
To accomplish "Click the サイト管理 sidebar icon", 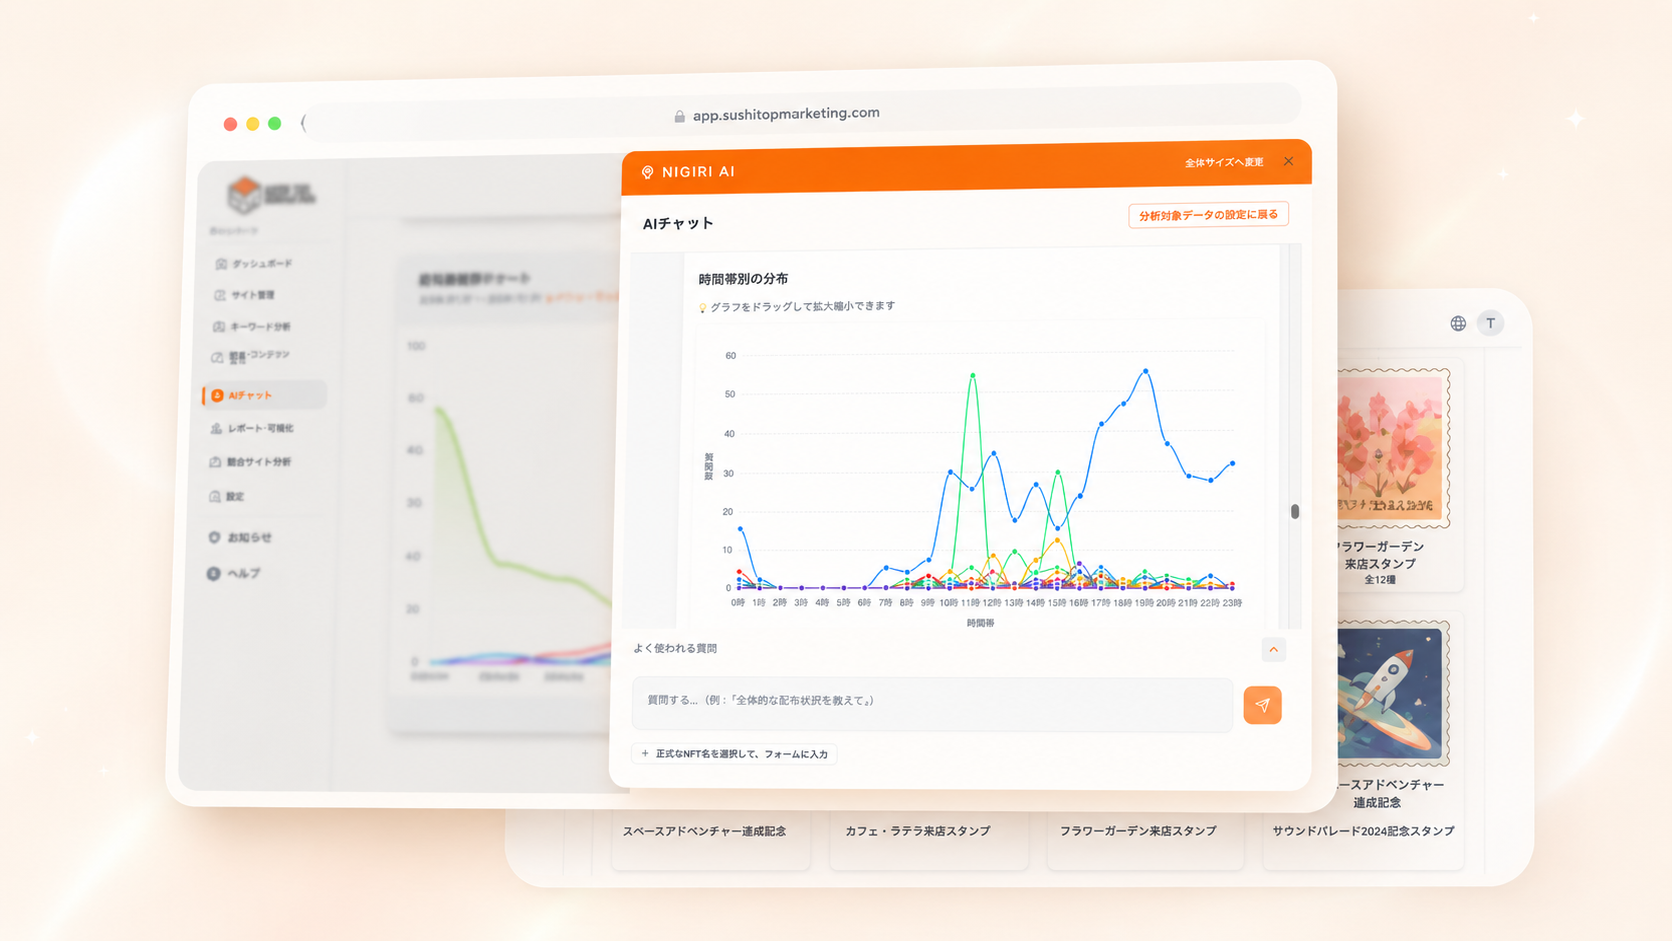I will (x=220, y=295).
